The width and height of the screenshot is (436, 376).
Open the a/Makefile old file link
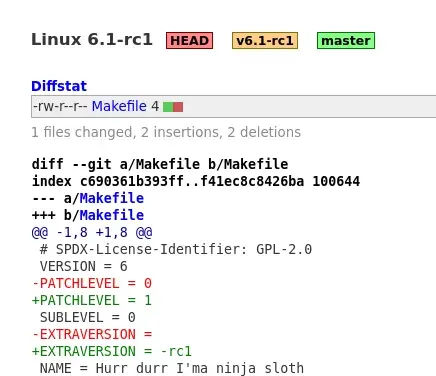point(112,198)
